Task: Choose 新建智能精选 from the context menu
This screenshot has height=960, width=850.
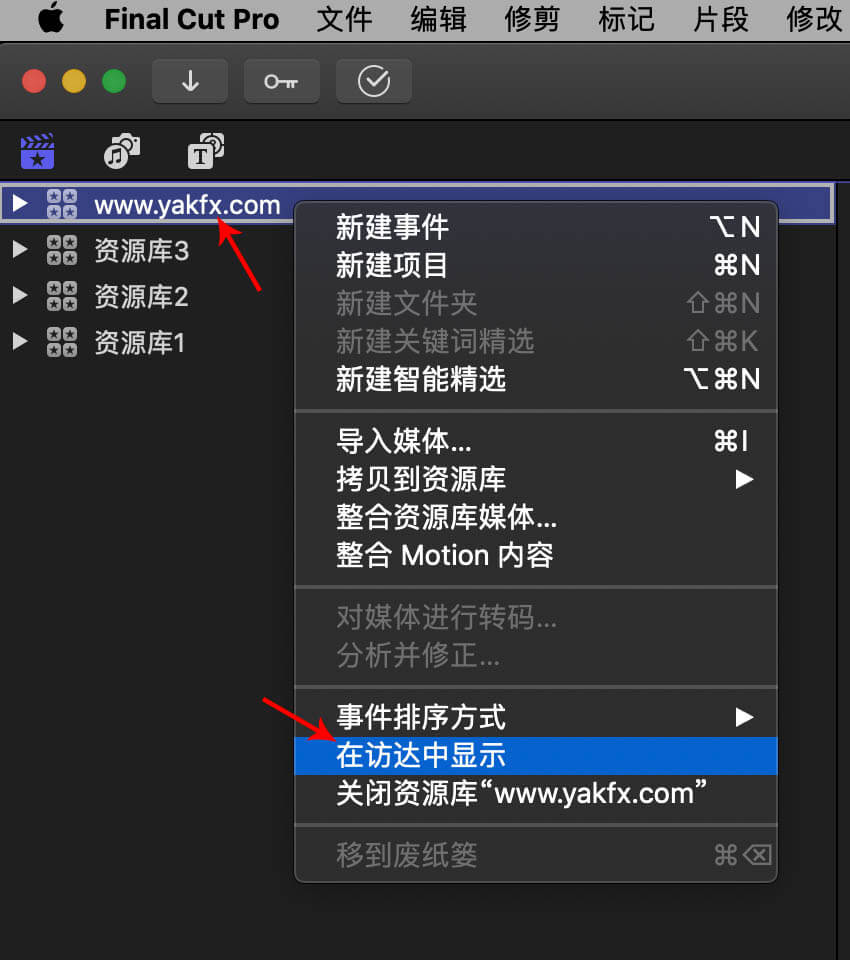Action: point(536,379)
